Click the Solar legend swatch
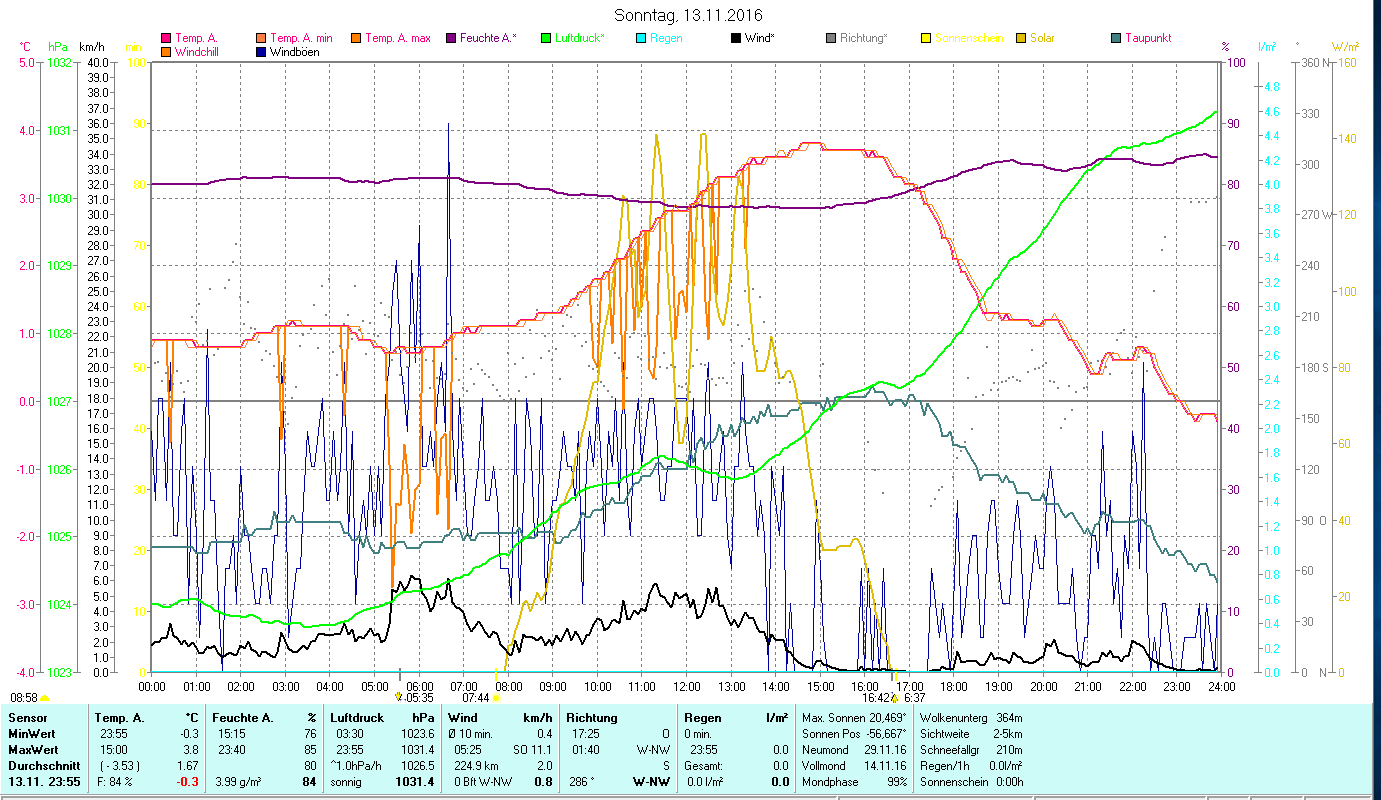The image size is (1381, 800). point(1021,39)
